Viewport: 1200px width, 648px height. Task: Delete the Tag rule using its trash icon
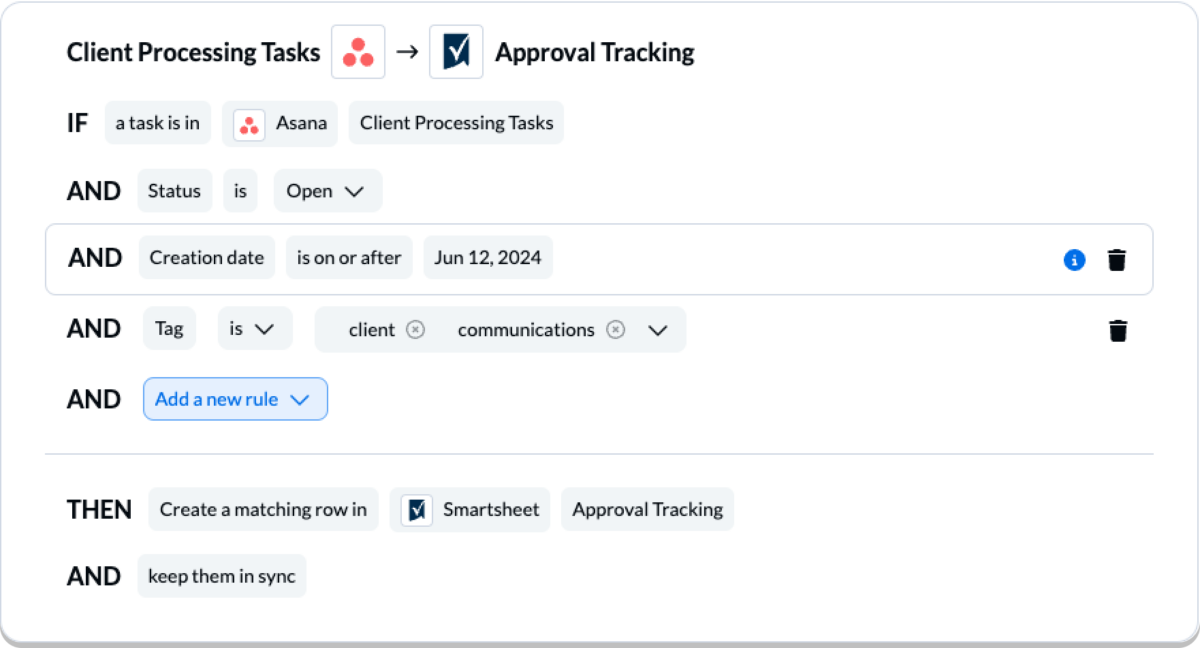1117,330
